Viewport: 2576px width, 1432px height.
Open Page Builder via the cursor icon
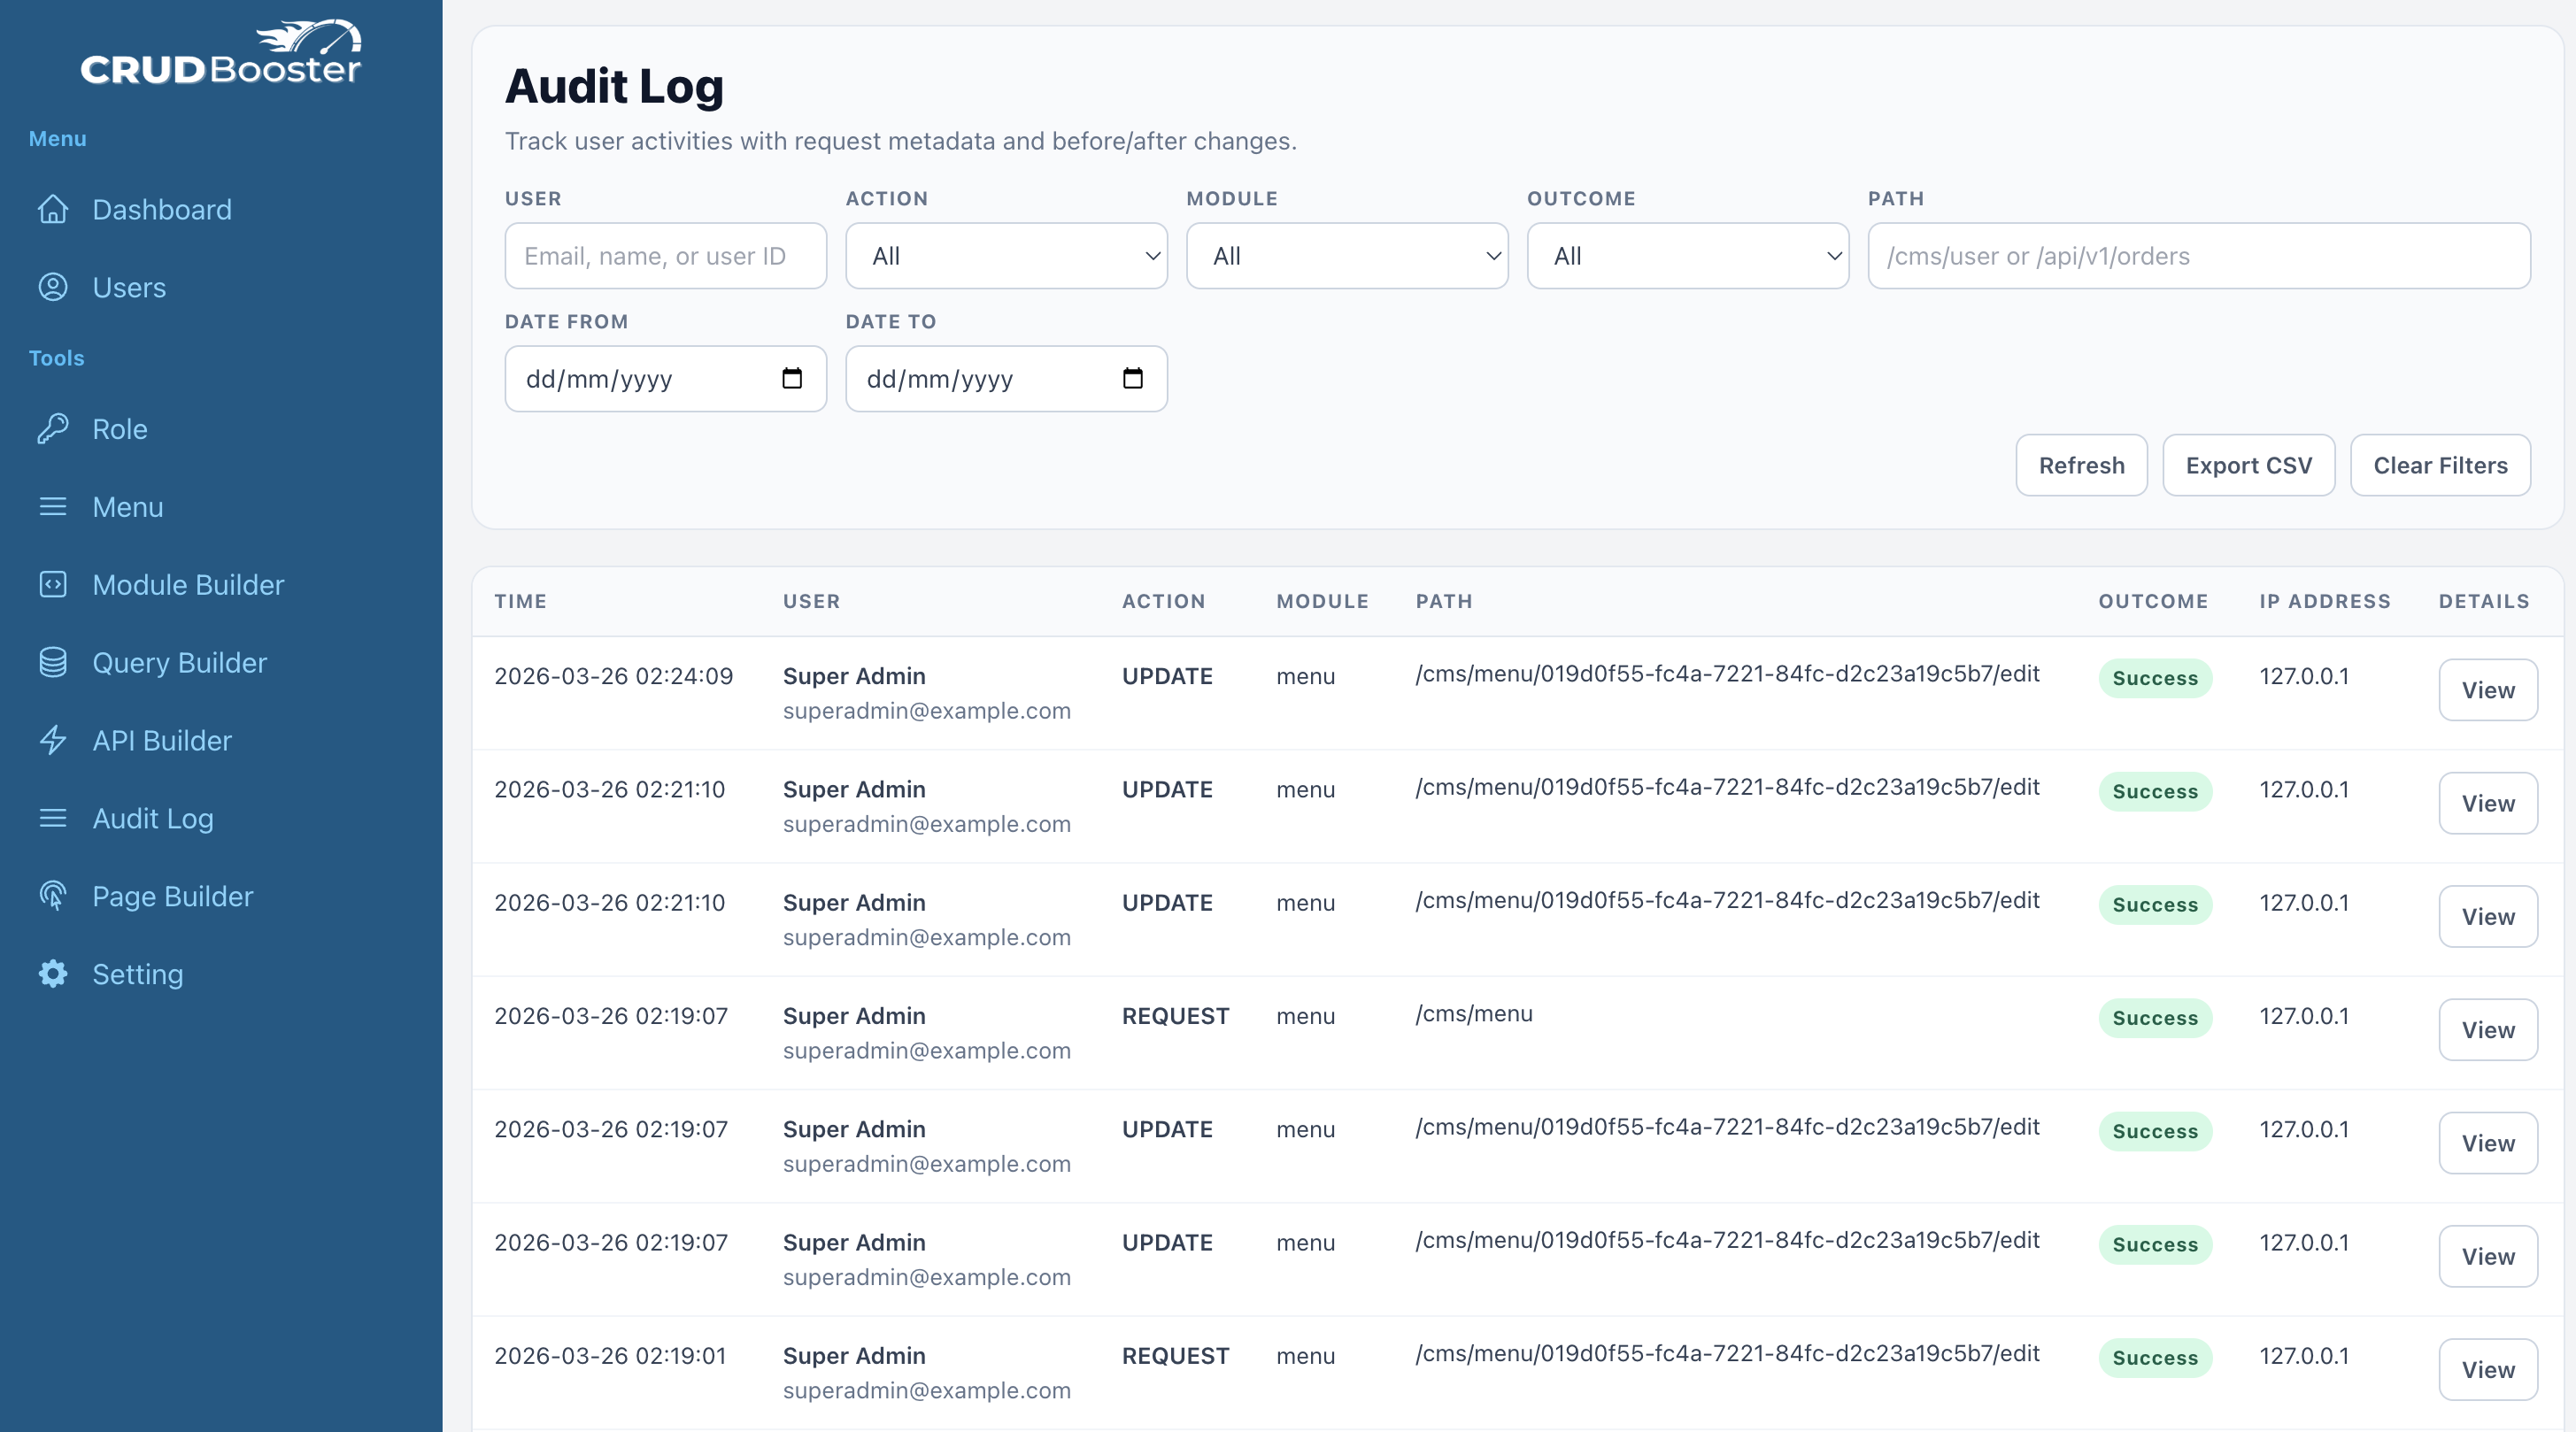tap(53, 896)
